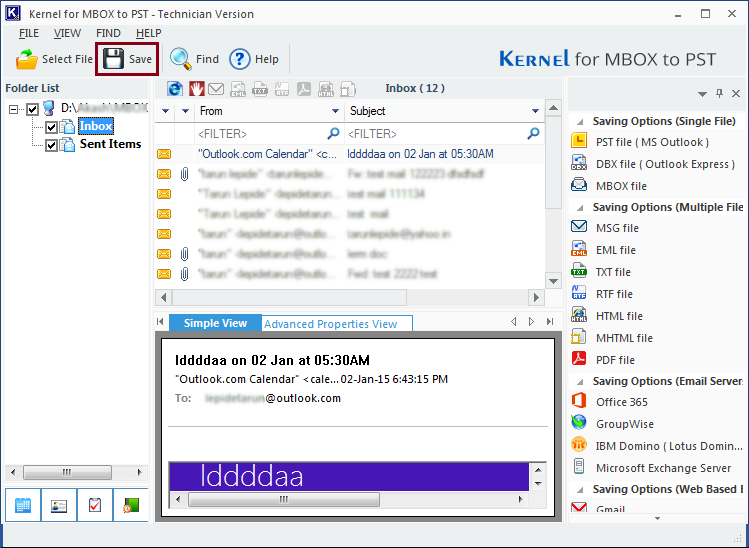Screen dimensions: 749x548
Task: Open the journal icon at bottom left
Action: point(131,505)
